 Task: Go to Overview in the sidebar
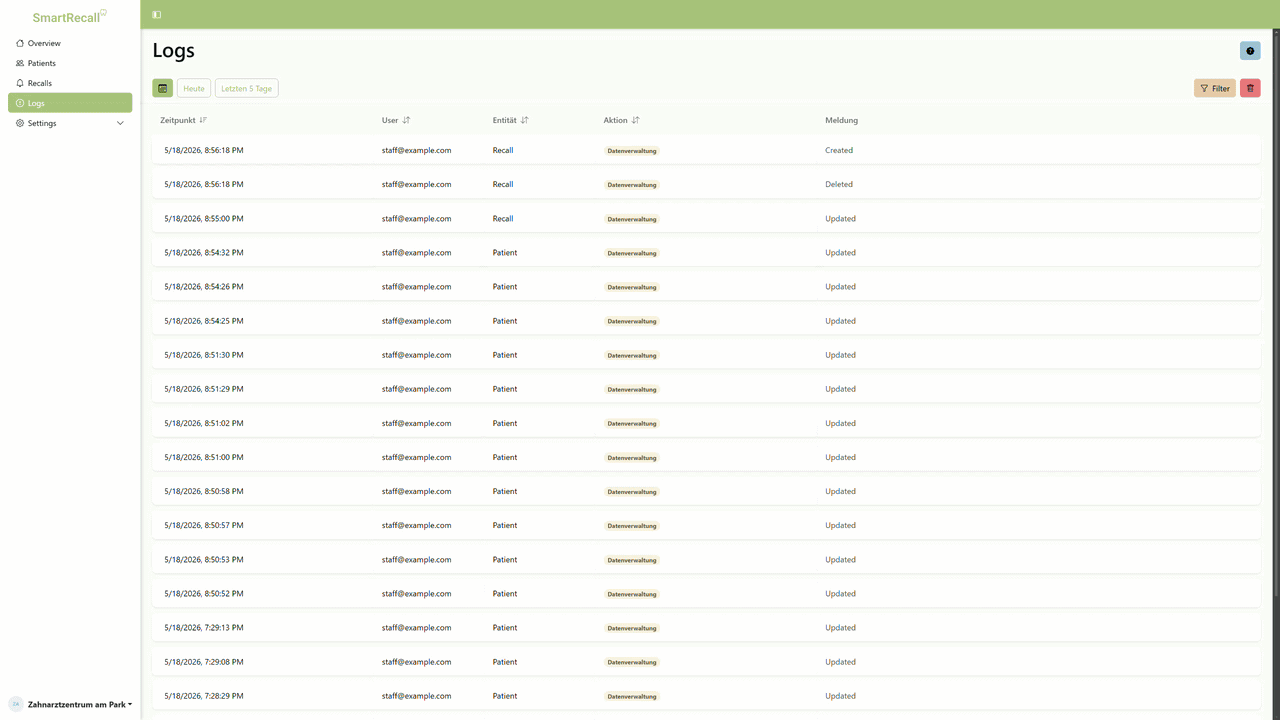coord(70,43)
